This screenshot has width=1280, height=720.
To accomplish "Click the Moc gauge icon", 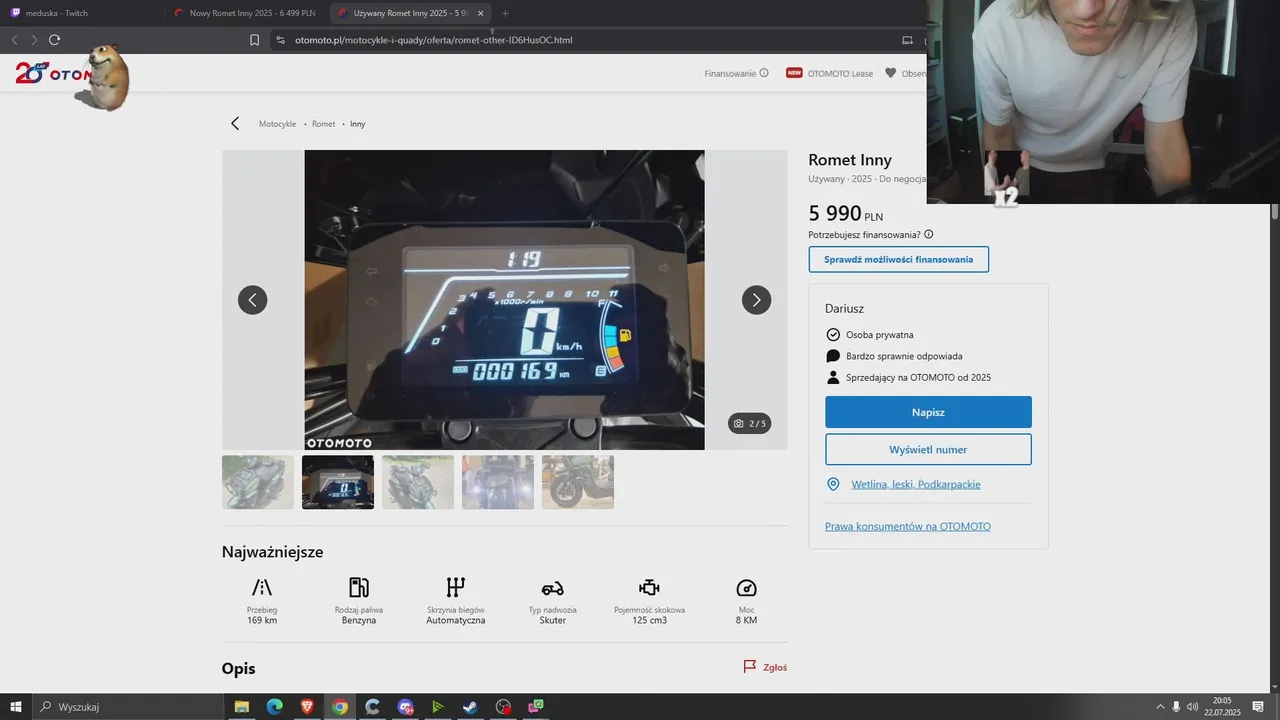I will pos(747,588).
